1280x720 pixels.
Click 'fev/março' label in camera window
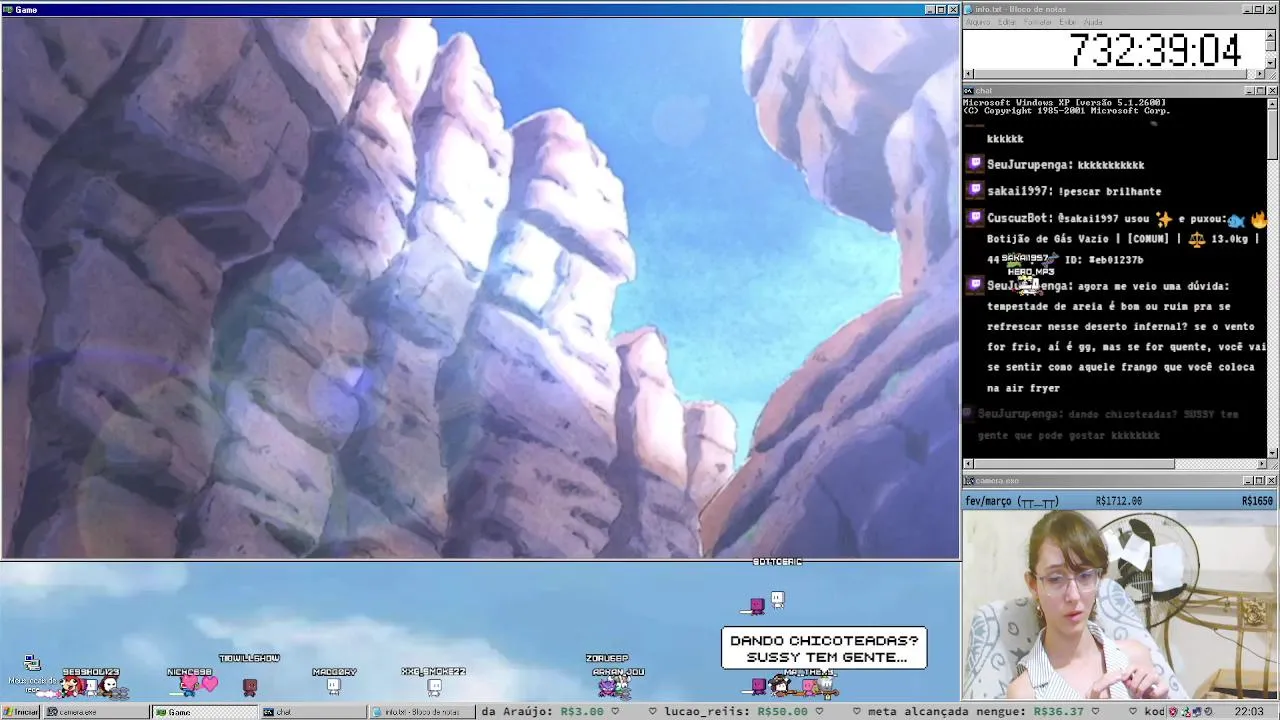tap(989, 501)
